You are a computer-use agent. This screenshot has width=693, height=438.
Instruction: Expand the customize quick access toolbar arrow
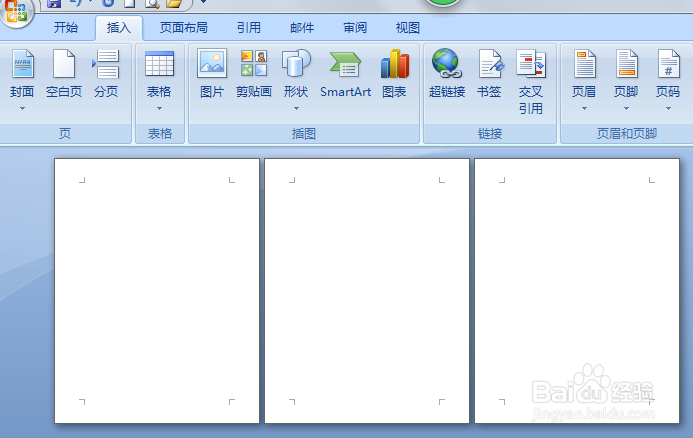203,2
